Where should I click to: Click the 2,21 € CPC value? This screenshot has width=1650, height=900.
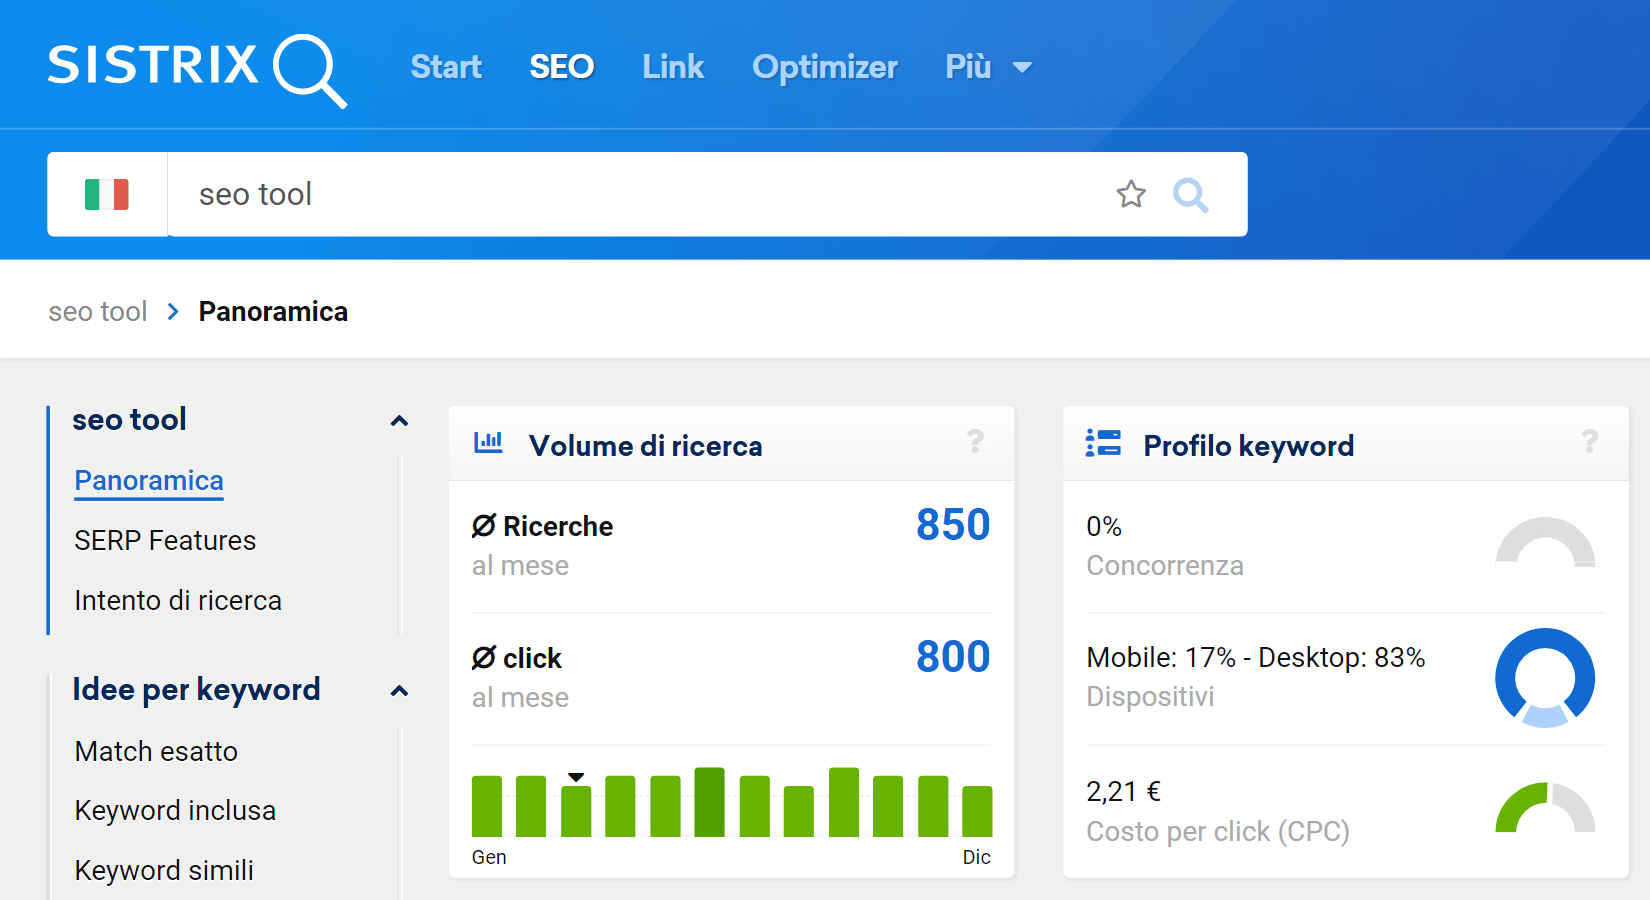[1123, 792]
